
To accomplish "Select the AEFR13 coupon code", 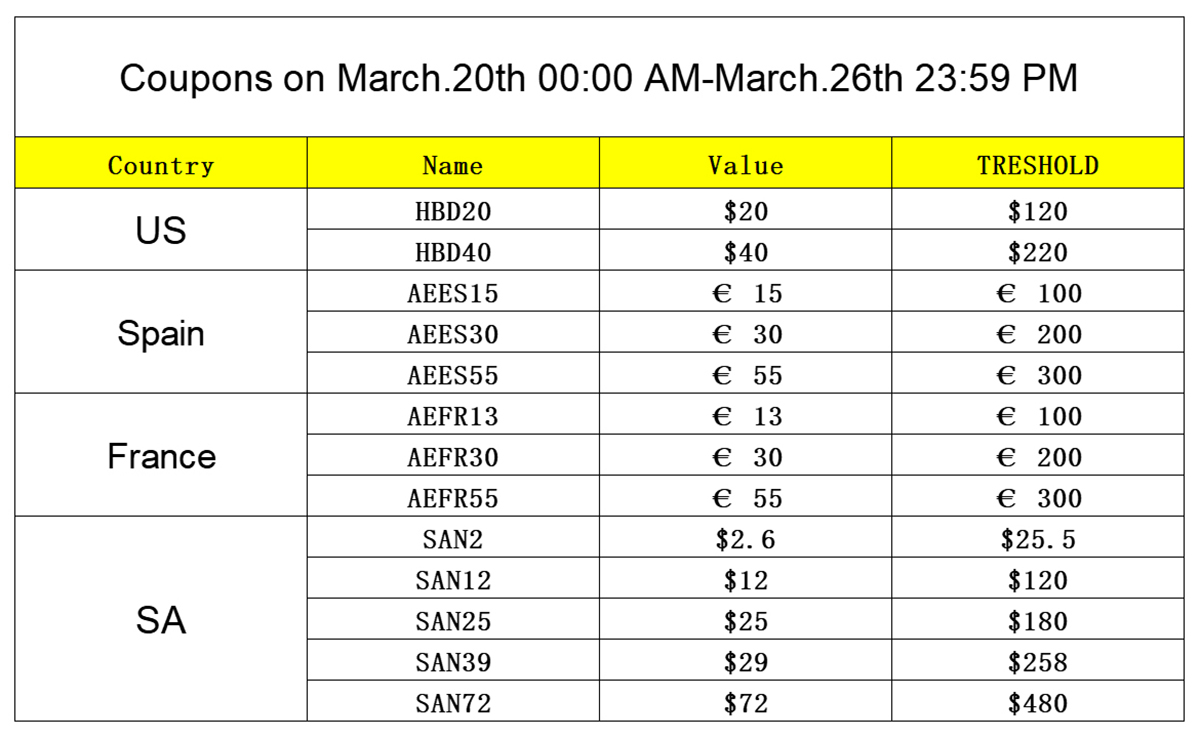I will click(x=453, y=416).
